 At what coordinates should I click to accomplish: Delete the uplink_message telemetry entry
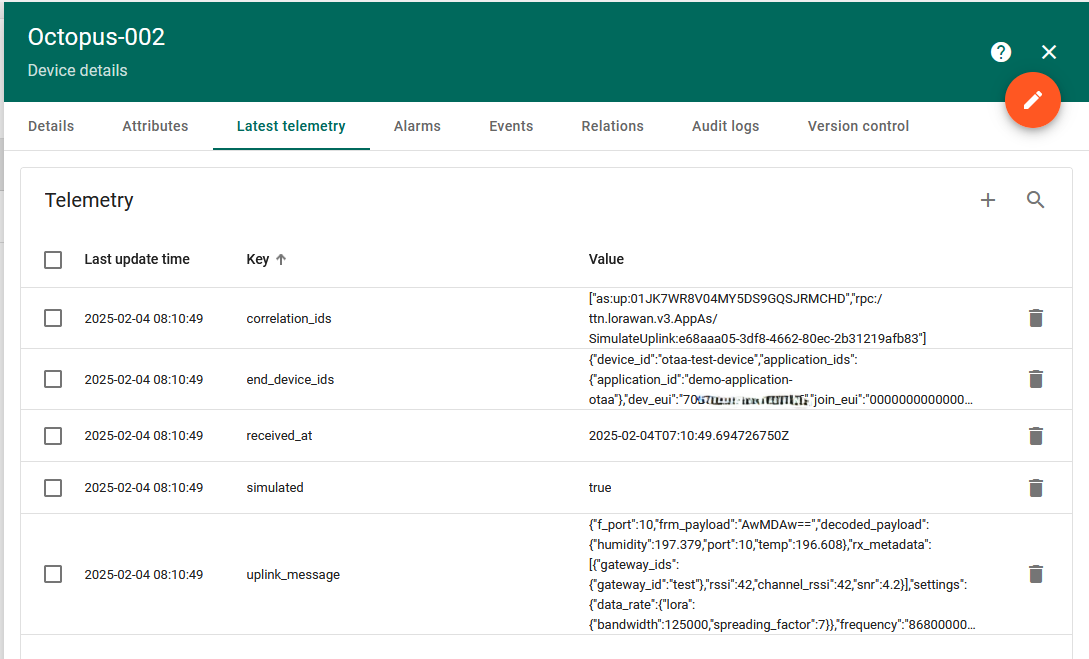1036,573
